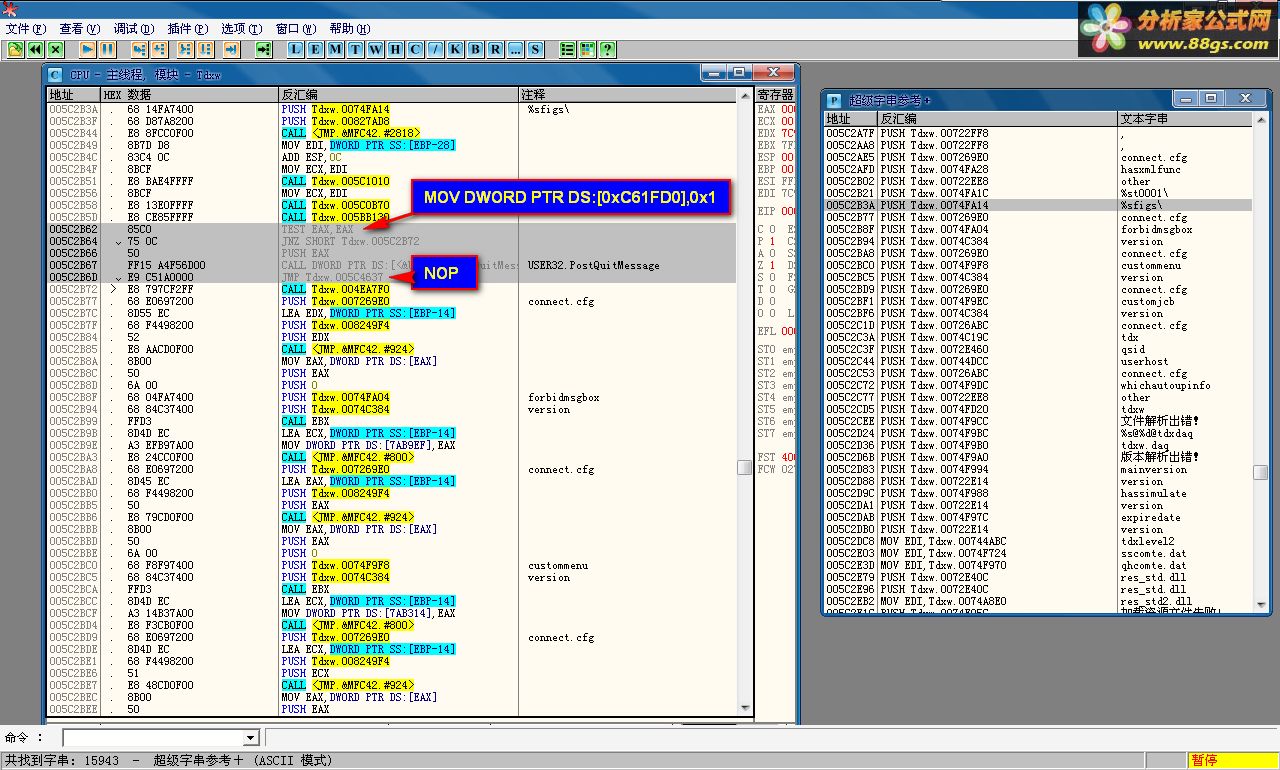Open References window with R button
This screenshot has height=770, width=1280.
[x=496, y=49]
